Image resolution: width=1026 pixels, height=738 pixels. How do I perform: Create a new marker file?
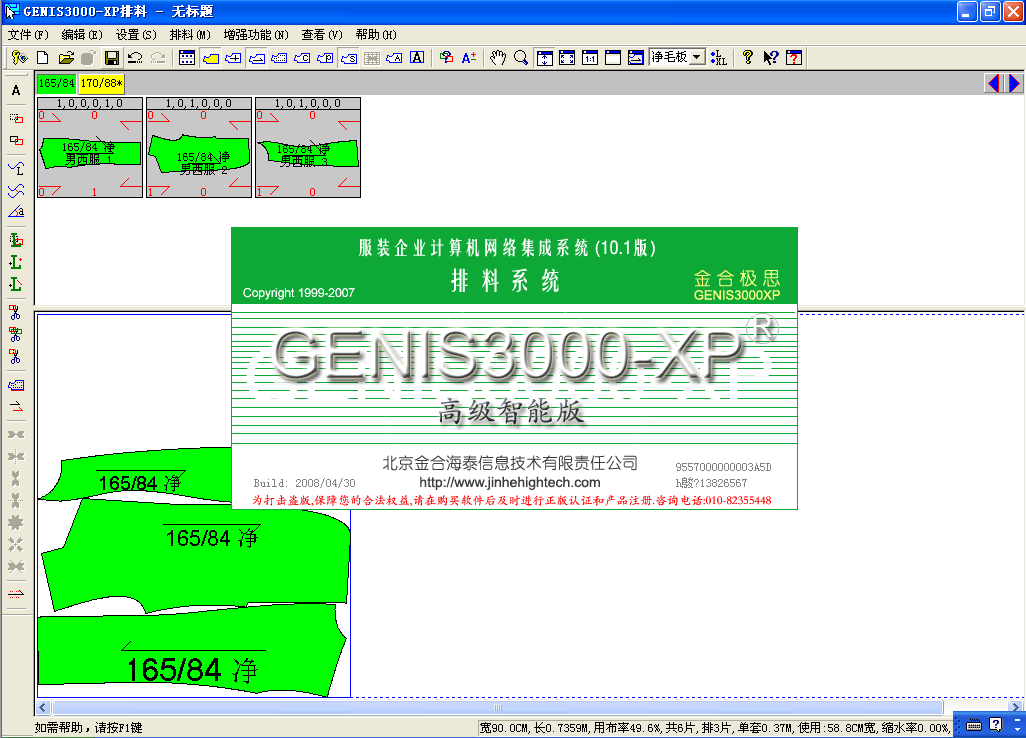click(x=43, y=58)
